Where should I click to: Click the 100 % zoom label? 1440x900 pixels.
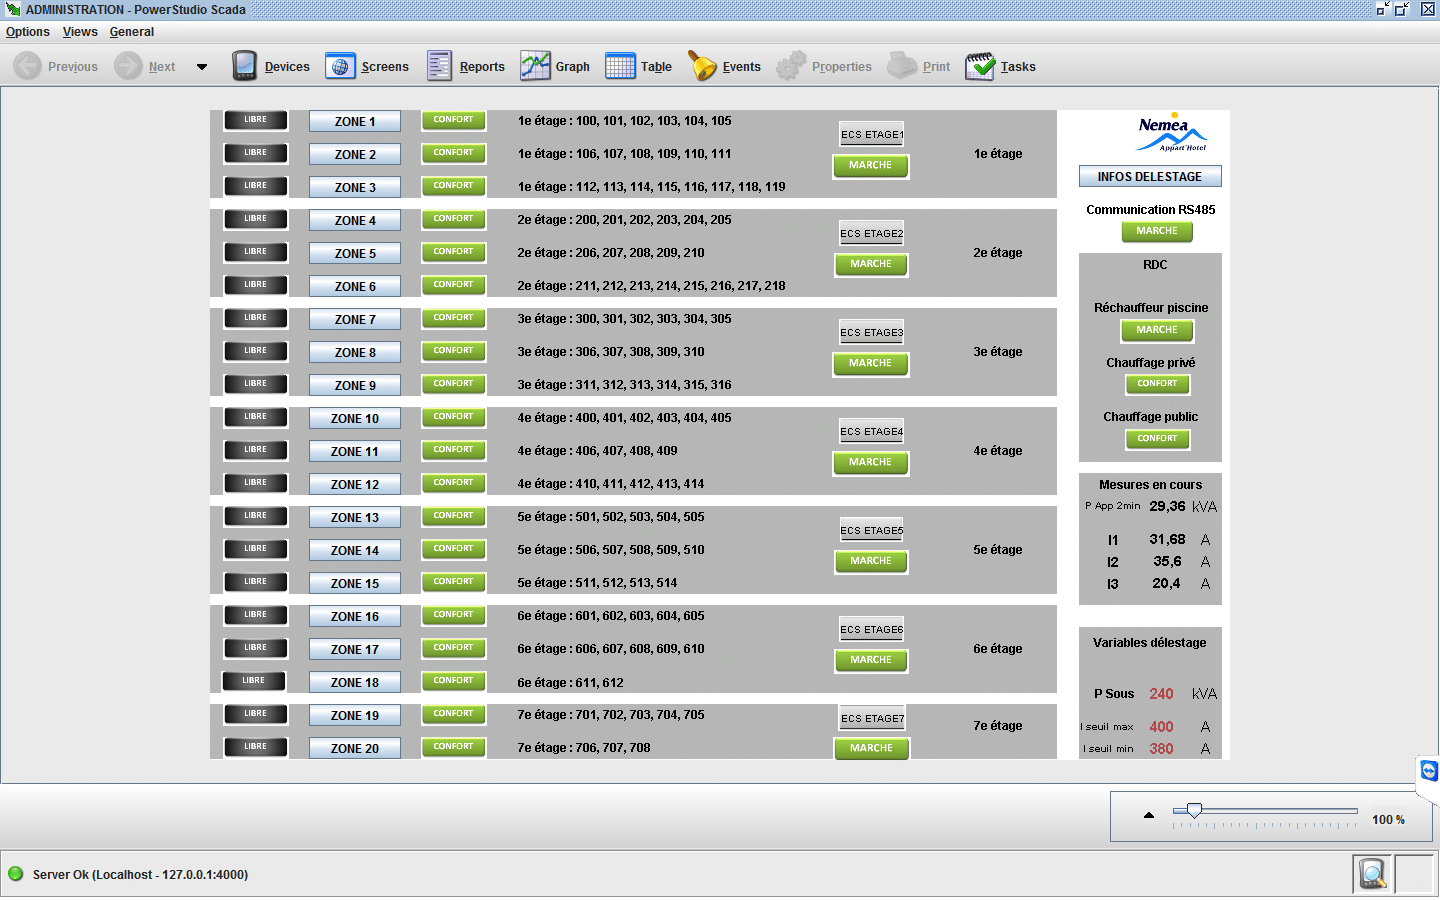pyautogui.click(x=1388, y=819)
